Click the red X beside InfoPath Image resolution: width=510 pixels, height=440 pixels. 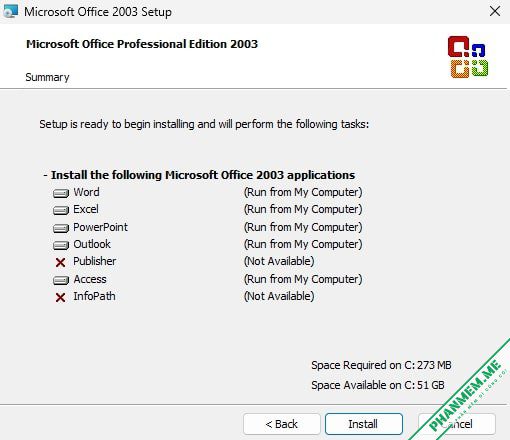click(x=60, y=297)
